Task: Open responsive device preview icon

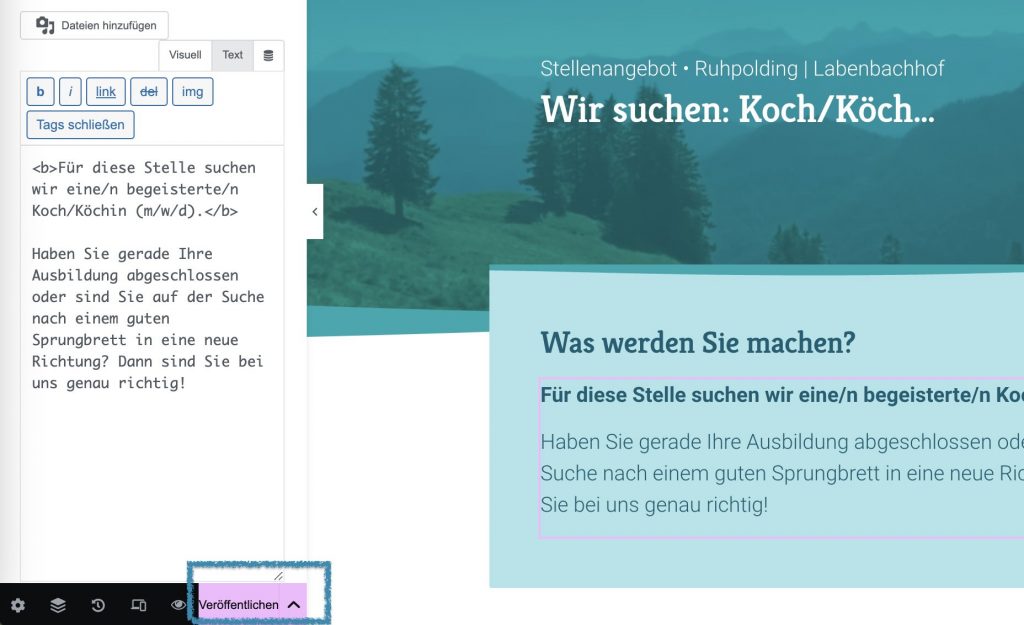Action: pos(138,605)
